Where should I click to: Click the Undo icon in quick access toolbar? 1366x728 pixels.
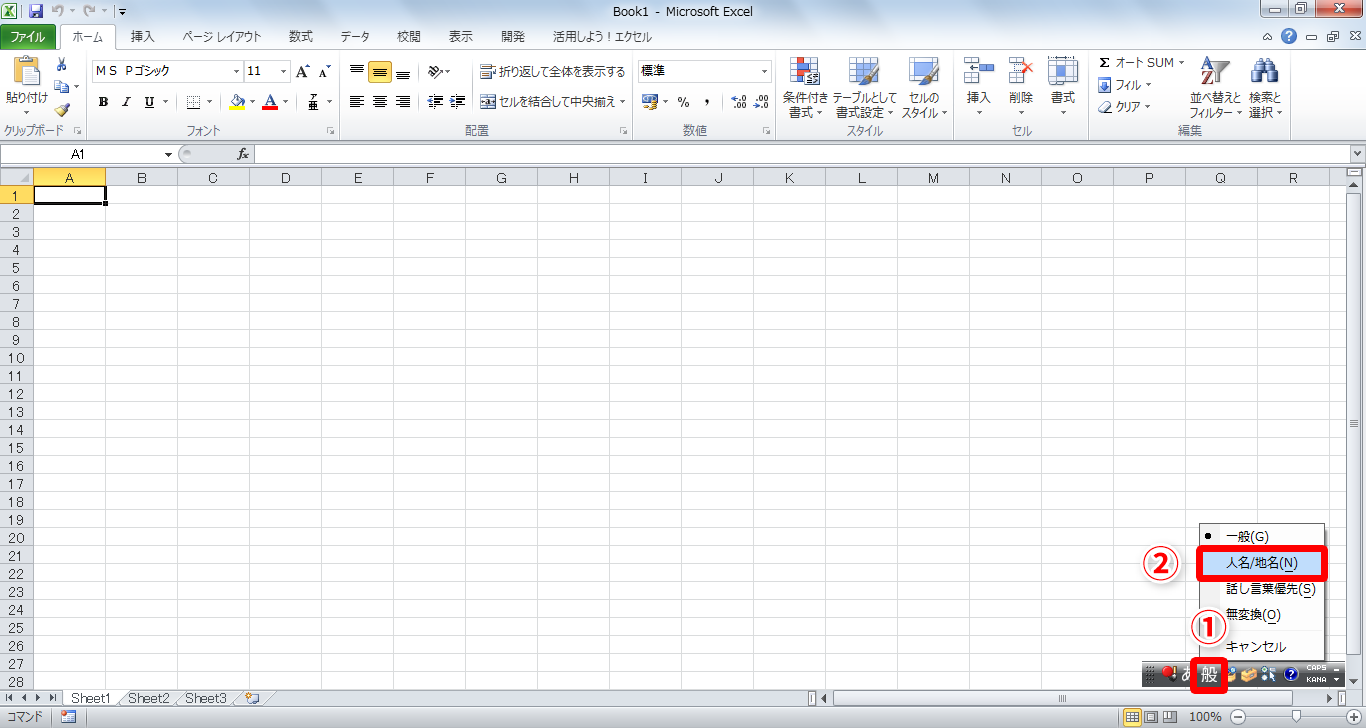click(x=58, y=11)
